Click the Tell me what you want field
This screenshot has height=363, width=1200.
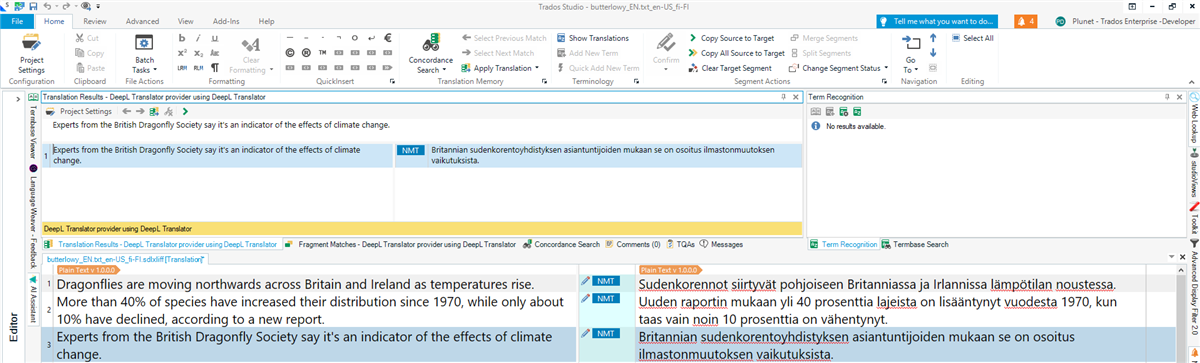pos(937,20)
